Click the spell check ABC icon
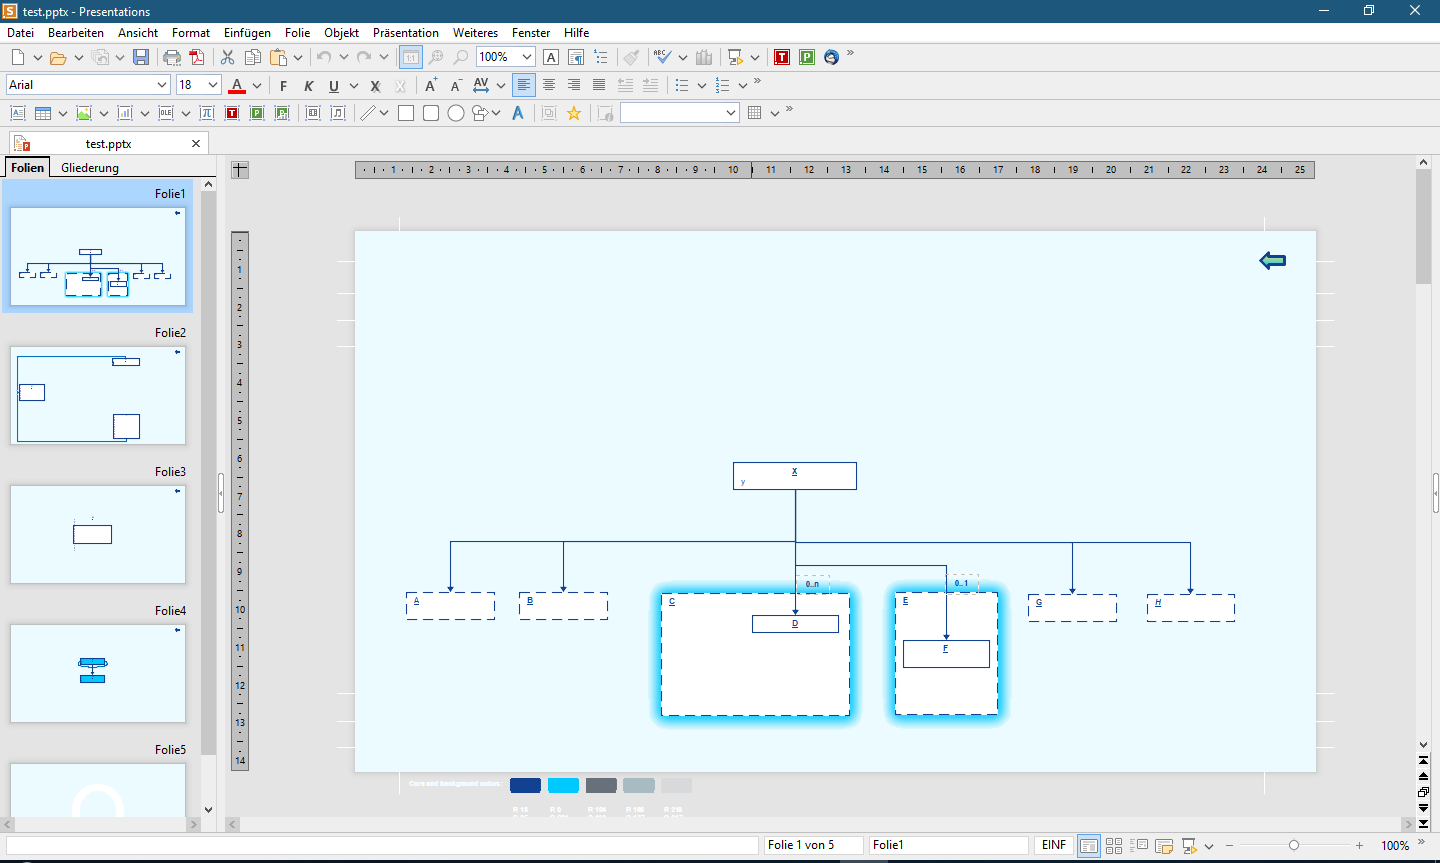Image resolution: width=1440 pixels, height=863 pixels. (x=662, y=57)
